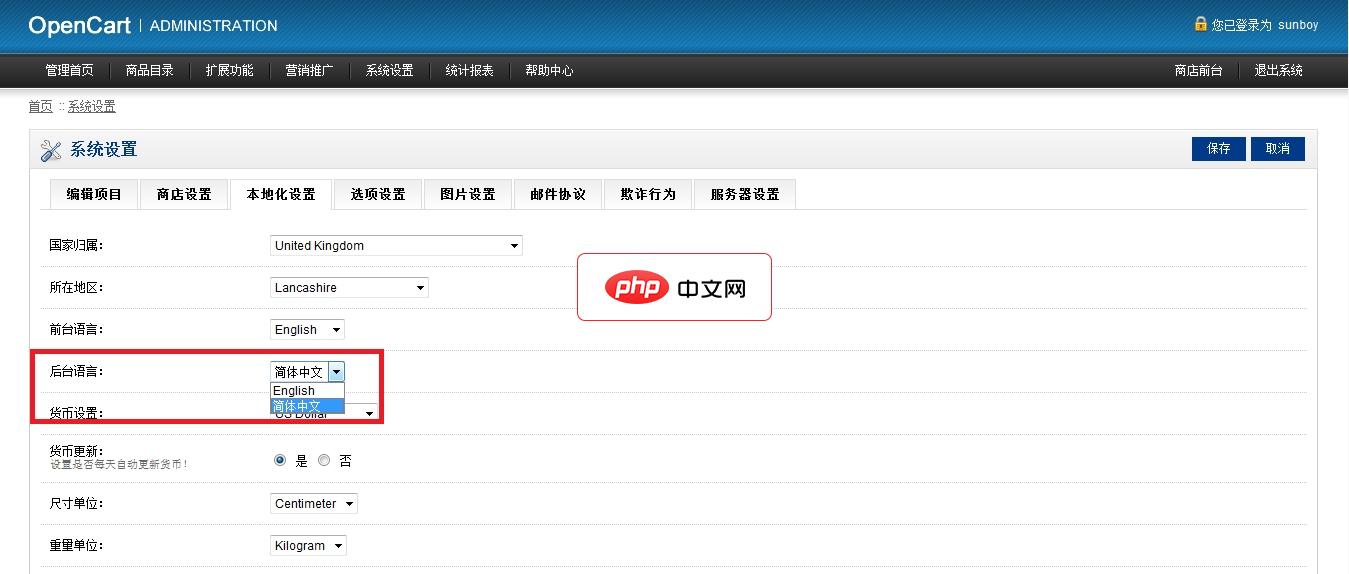
Task: Go to 商店前台 storefront
Action: click(x=1199, y=71)
